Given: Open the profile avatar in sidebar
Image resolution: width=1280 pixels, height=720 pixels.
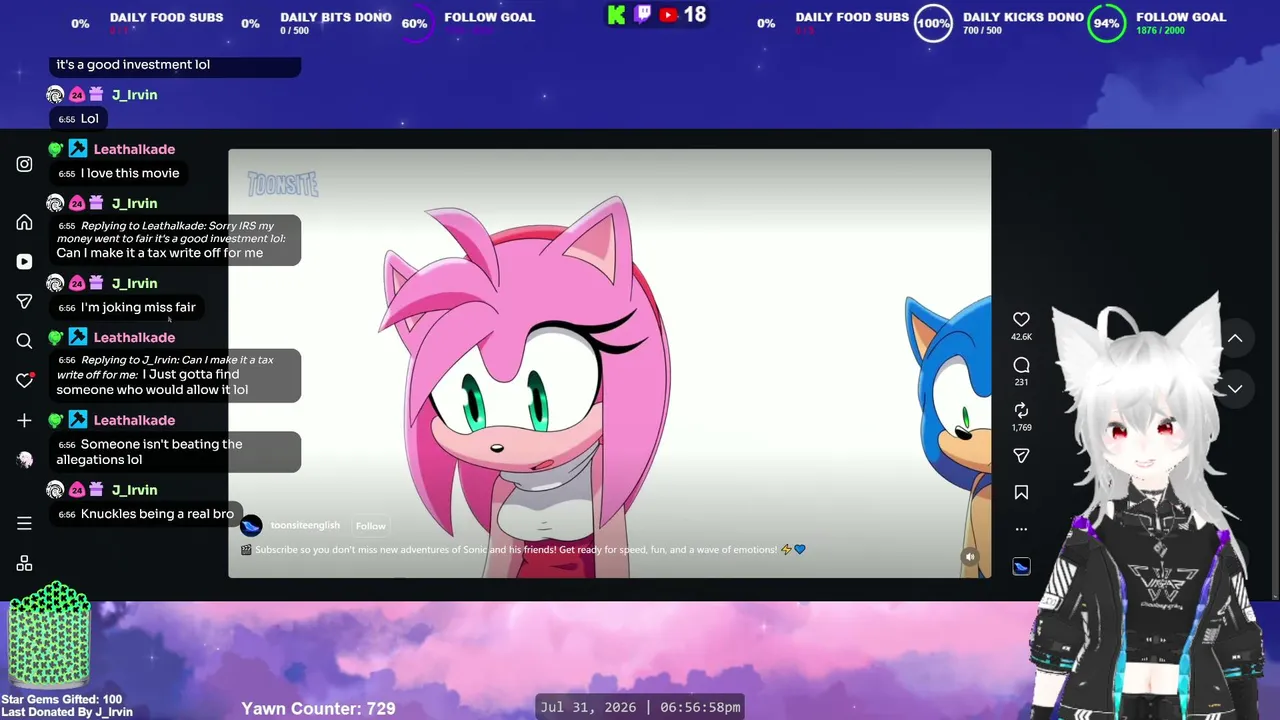Looking at the screenshot, I should tap(24, 460).
